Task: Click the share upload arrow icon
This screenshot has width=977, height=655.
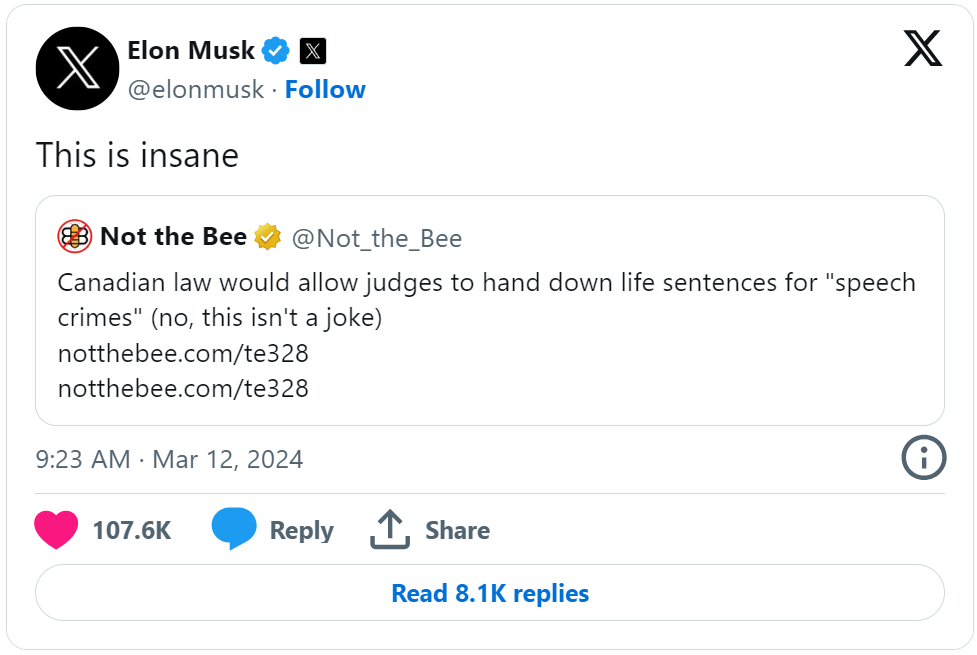Action: (x=390, y=529)
